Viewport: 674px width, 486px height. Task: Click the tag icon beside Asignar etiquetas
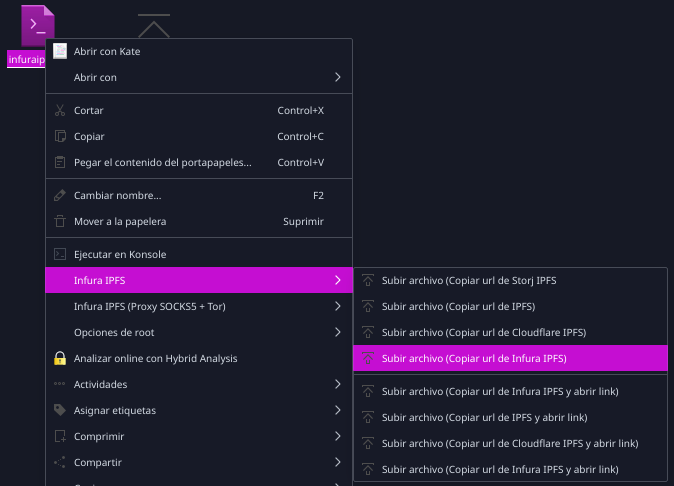pos(60,410)
